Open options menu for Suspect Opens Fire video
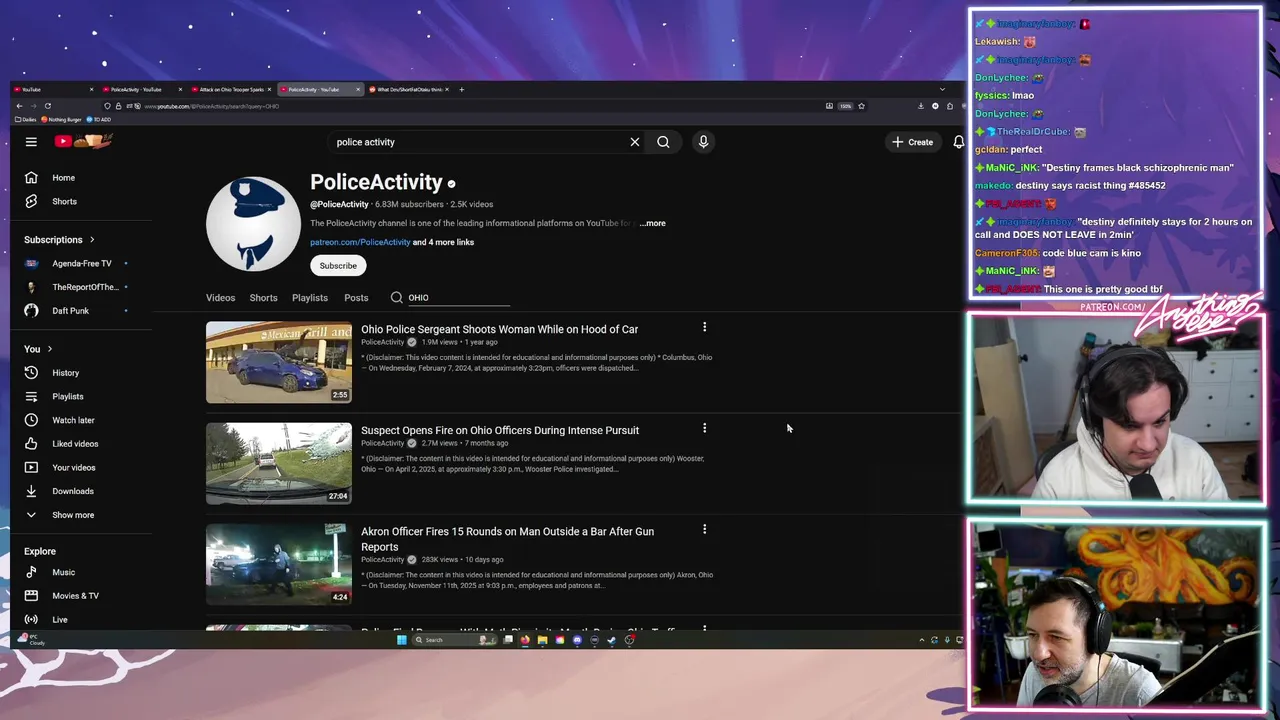 [704, 428]
